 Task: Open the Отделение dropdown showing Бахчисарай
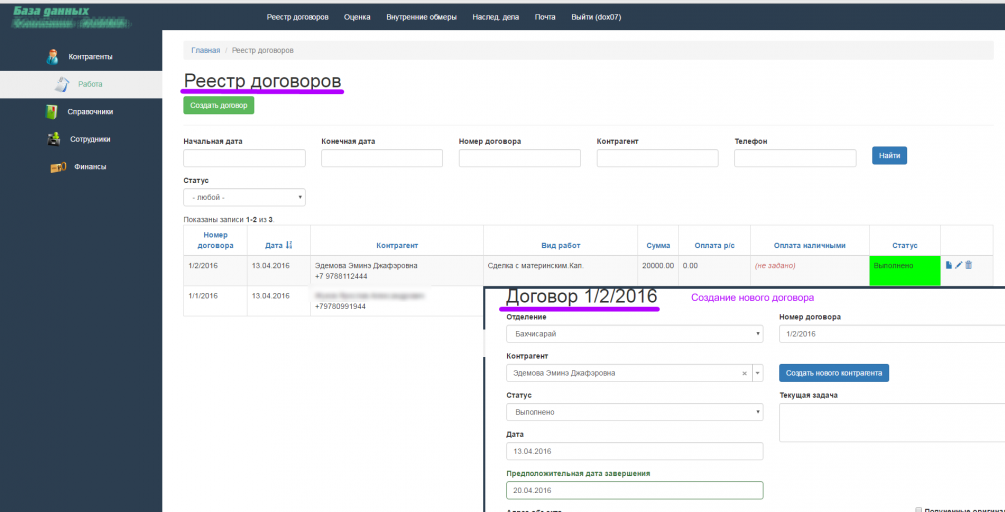click(635, 334)
